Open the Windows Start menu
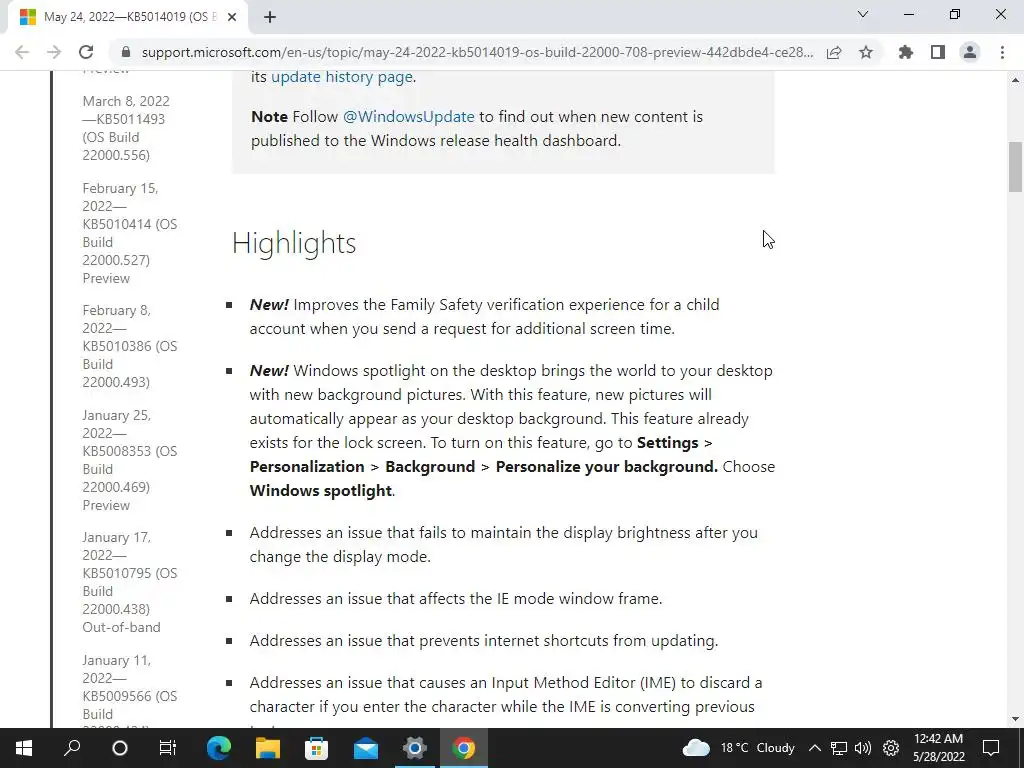Image resolution: width=1024 pixels, height=768 pixels. click(24, 748)
